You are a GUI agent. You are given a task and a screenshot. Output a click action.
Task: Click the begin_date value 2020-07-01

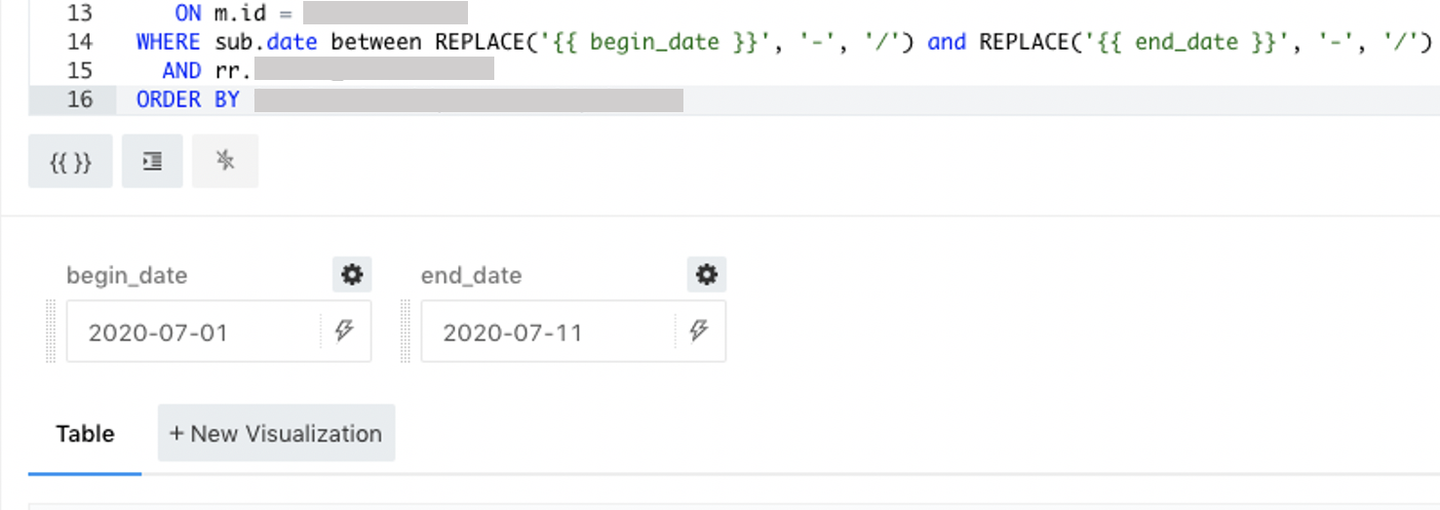158,332
